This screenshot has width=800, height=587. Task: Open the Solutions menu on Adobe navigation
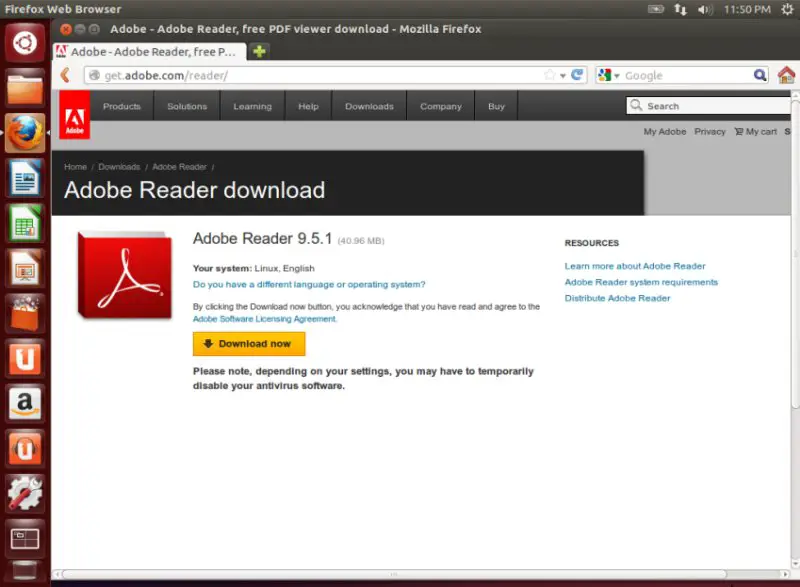[x=187, y=106]
